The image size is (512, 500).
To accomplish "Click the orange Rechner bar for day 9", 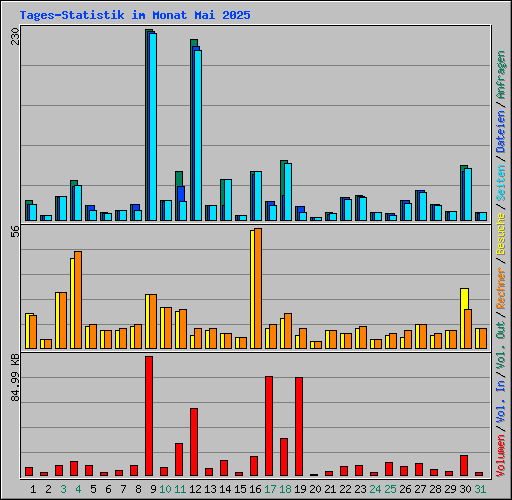I will [153, 321].
